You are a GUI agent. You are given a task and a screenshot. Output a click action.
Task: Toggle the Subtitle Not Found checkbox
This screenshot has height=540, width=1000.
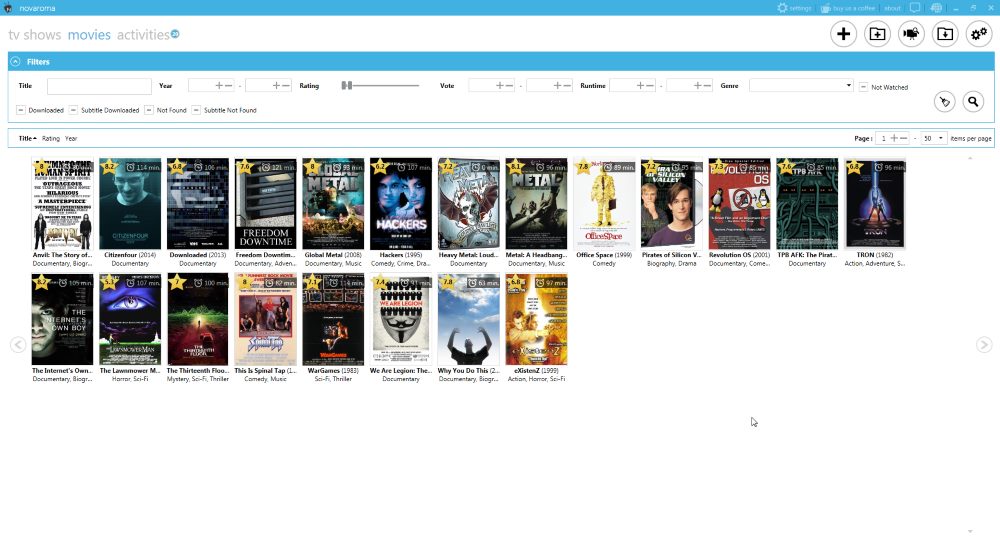196,110
